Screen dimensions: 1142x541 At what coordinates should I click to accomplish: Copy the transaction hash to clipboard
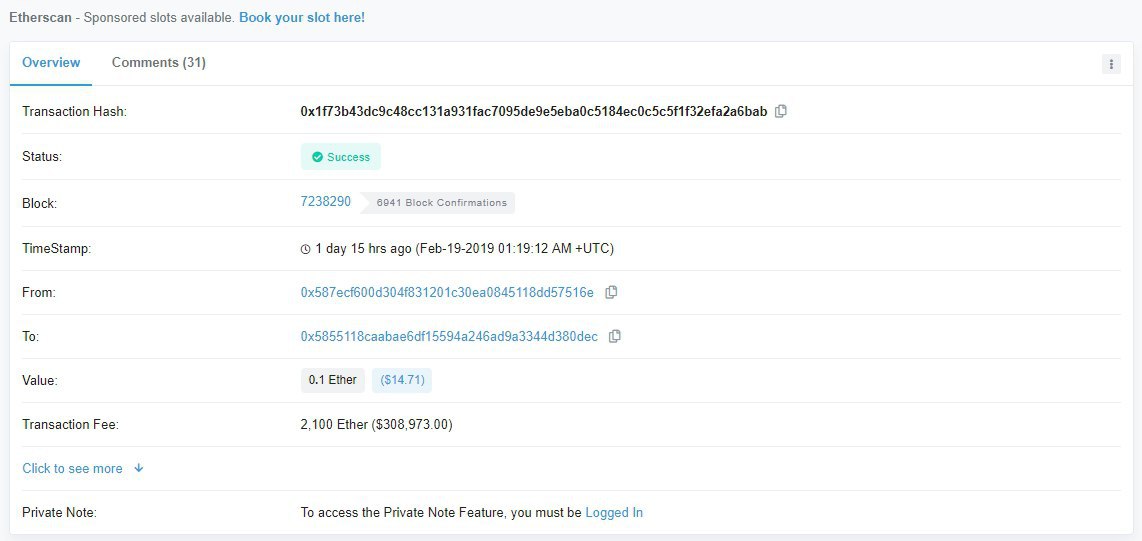pos(781,111)
